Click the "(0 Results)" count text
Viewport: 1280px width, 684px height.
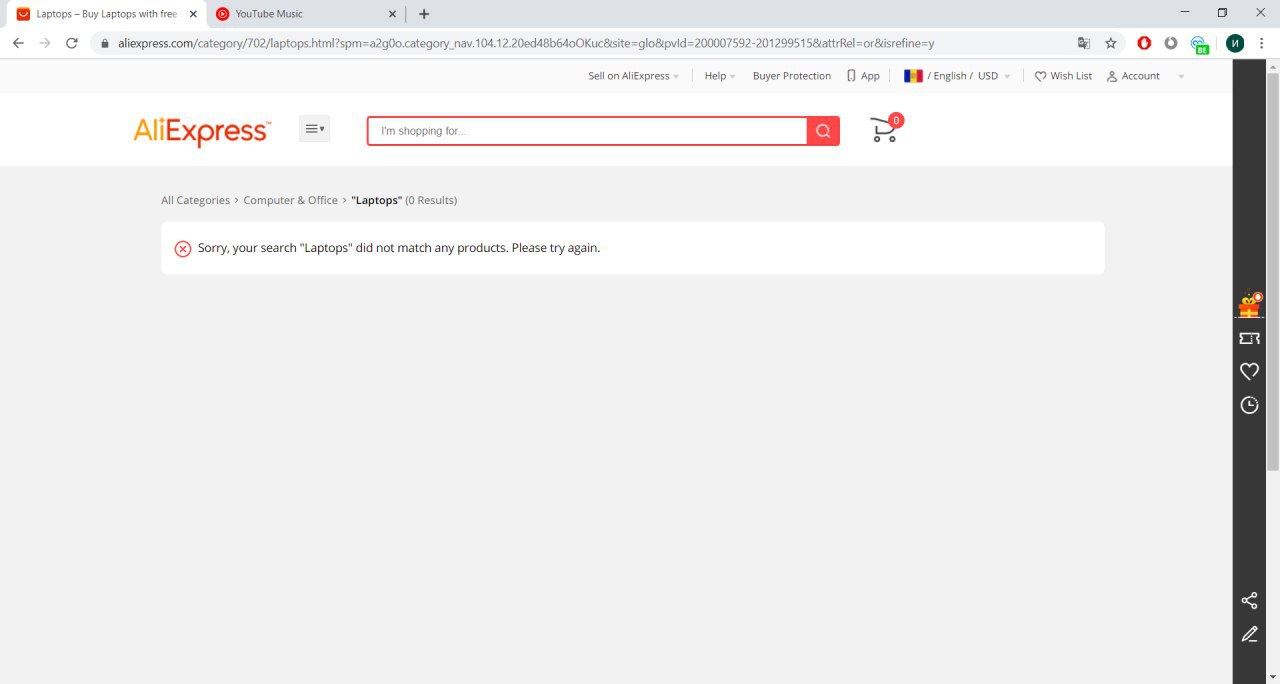click(x=431, y=200)
